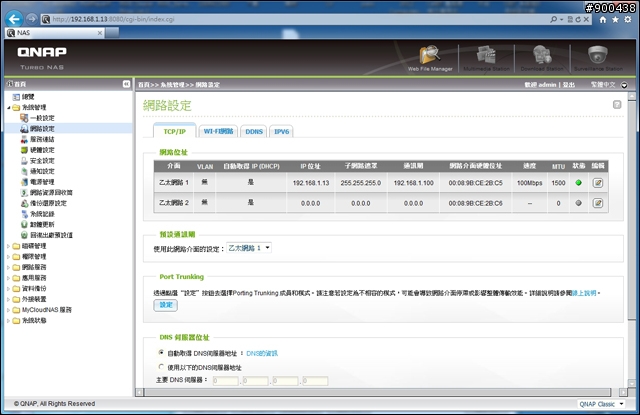The width and height of the screenshot is (640, 415).
Task: Expand the MyCloudNAS 服務 folder arrow
Action: coord(9,310)
